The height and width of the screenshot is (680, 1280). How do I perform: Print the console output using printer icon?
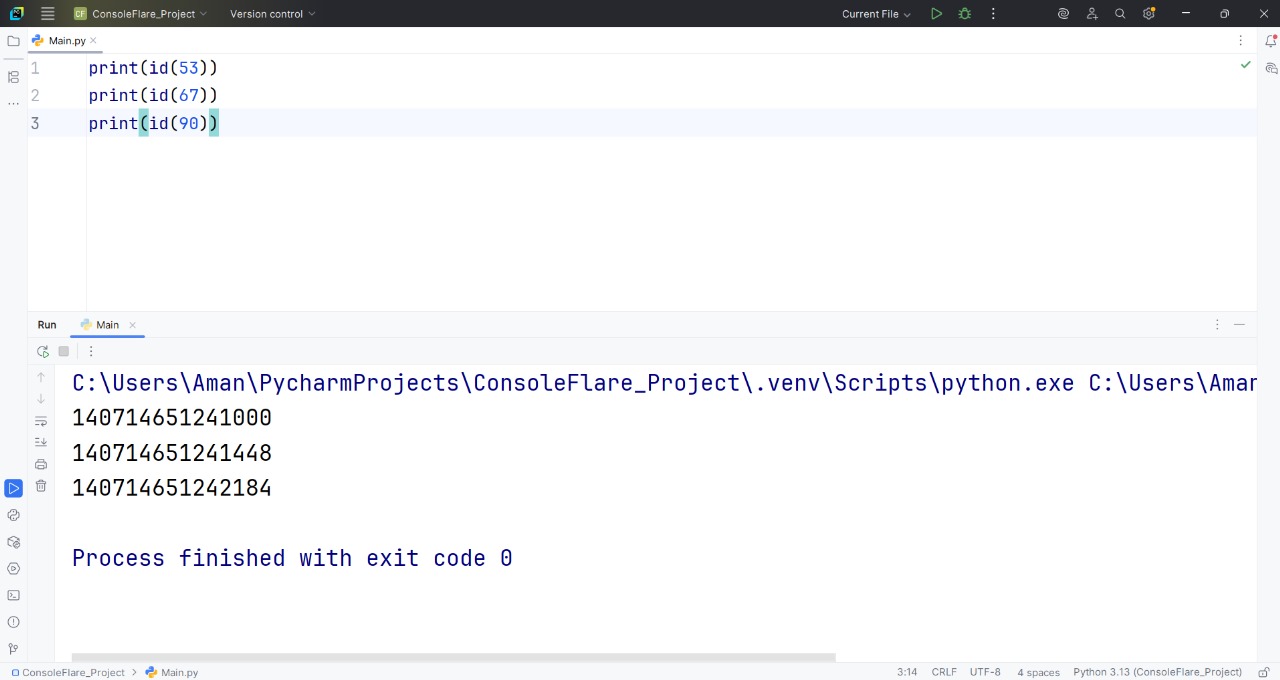pos(41,464)
